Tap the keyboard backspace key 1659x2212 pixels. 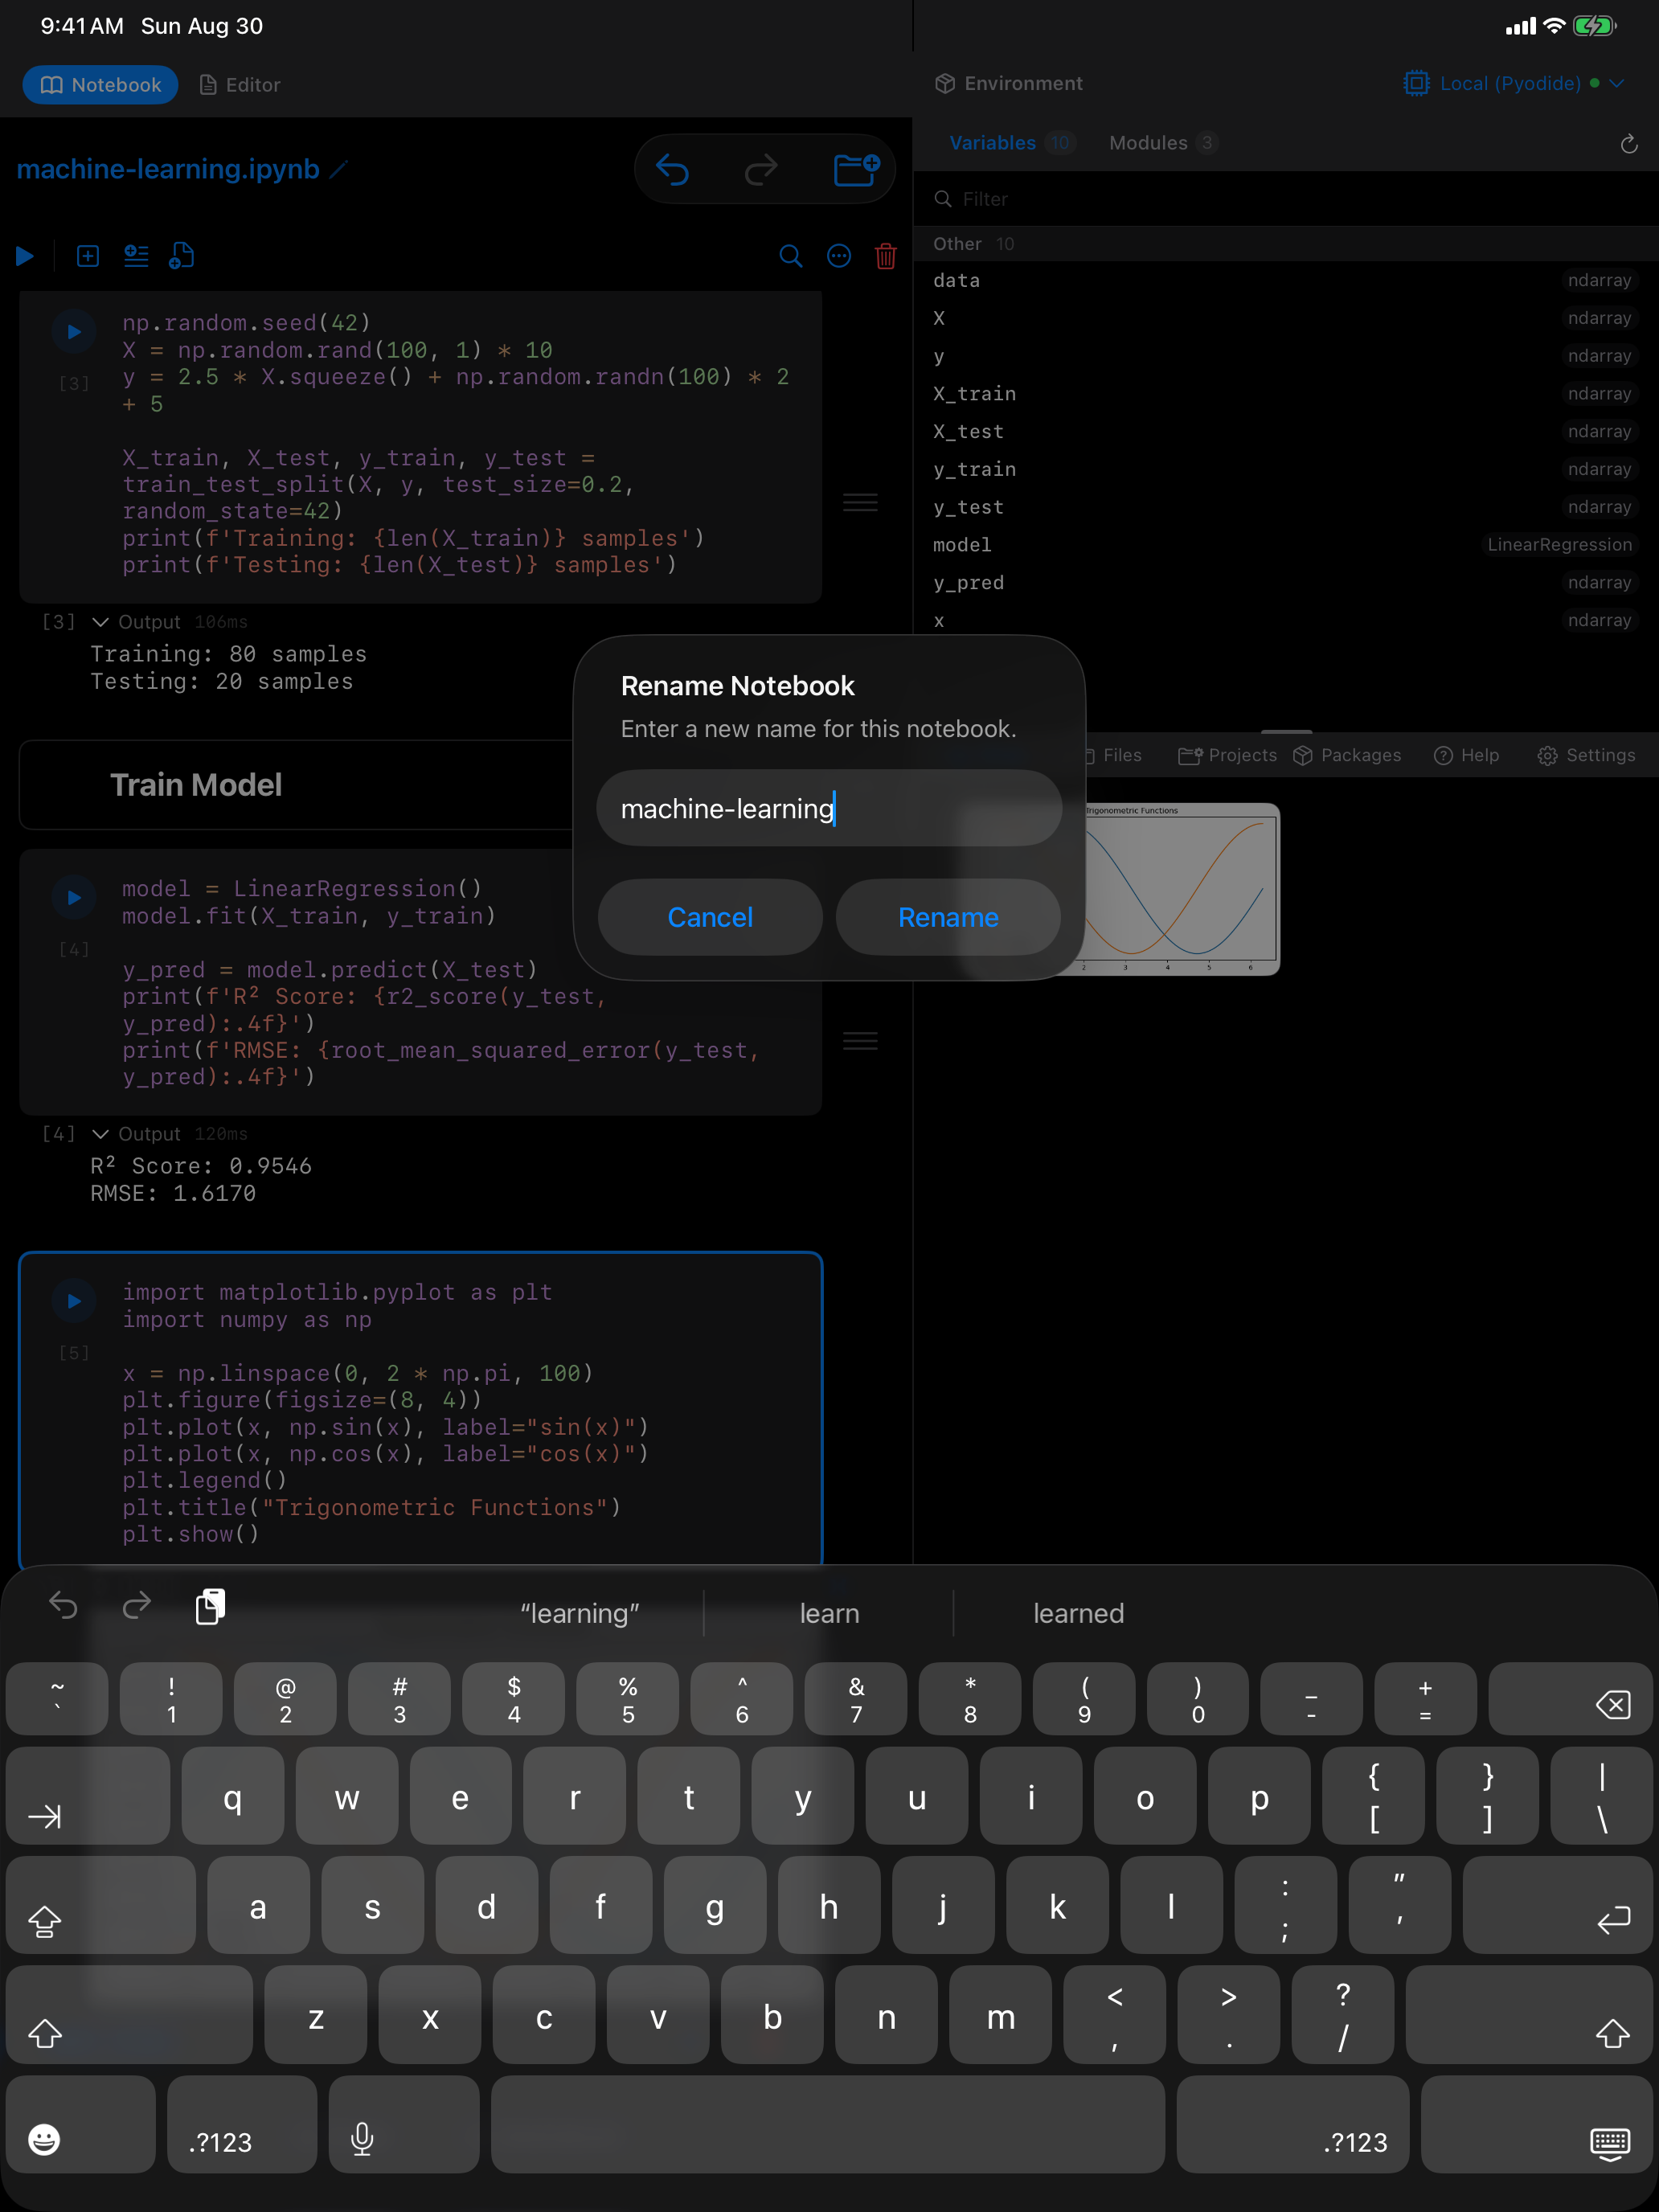[1570, 1699]
